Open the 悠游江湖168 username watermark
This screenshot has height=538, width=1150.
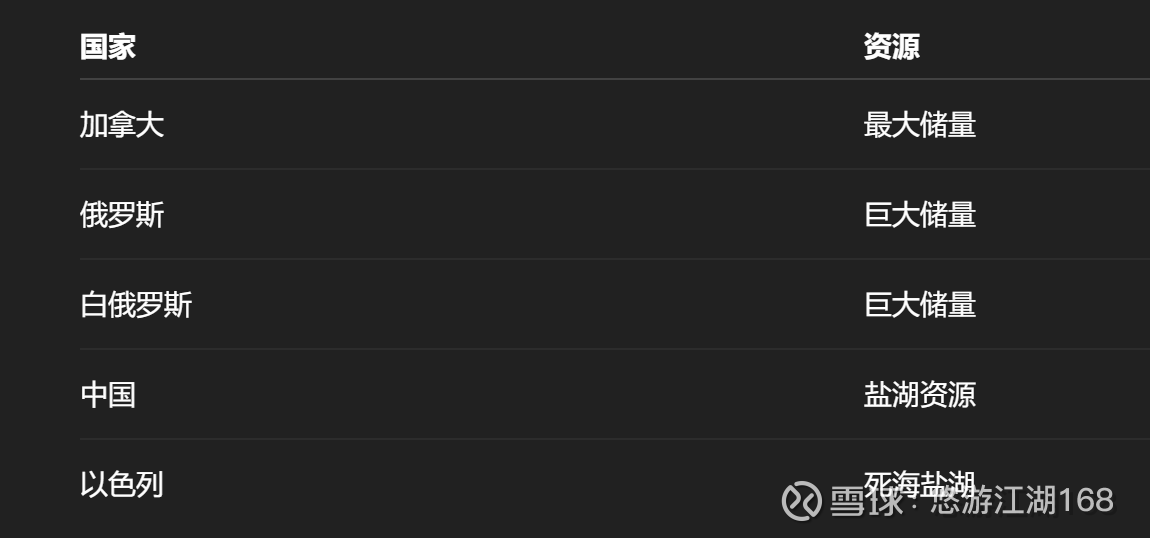[x=1022, y=500]
